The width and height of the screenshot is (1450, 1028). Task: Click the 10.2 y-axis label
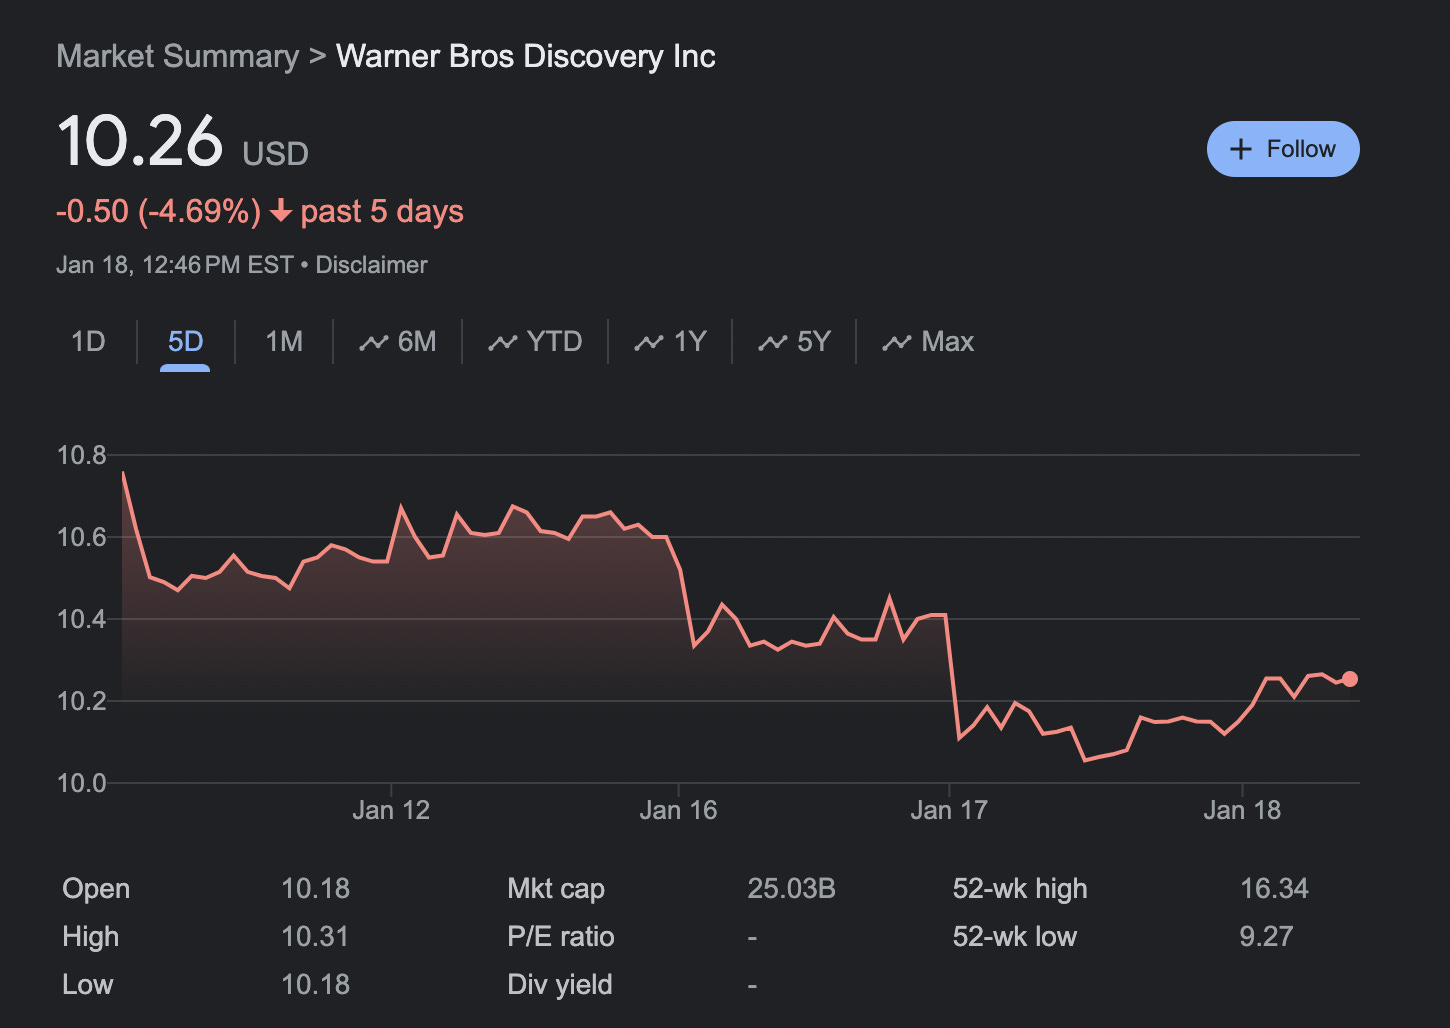82,702
